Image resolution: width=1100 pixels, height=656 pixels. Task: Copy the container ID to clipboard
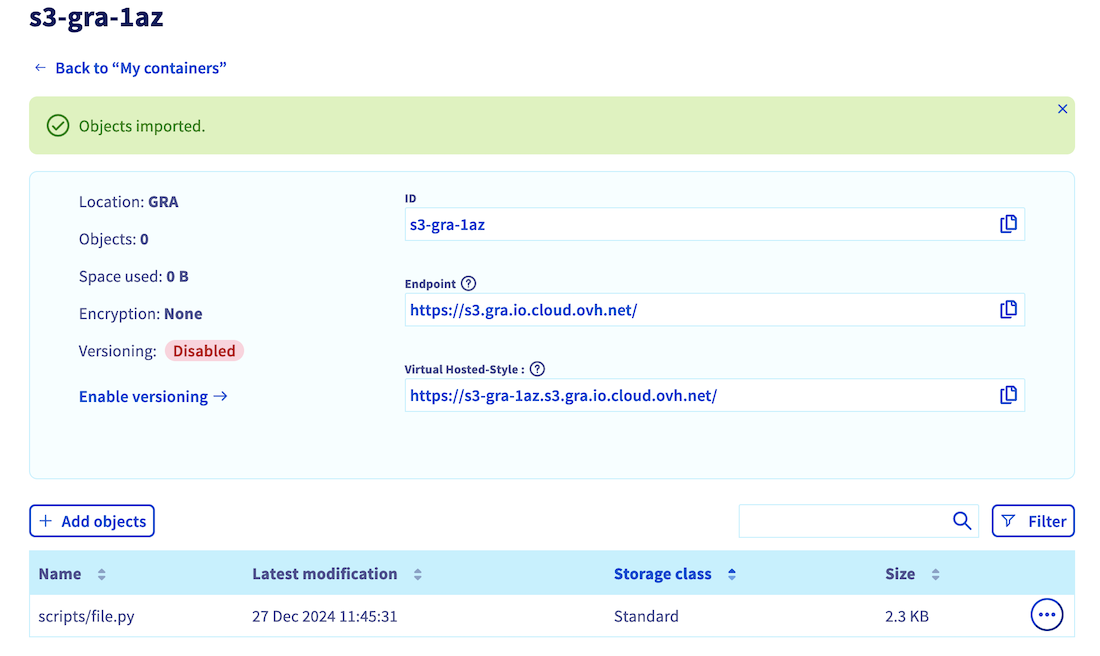(1008, 224)
